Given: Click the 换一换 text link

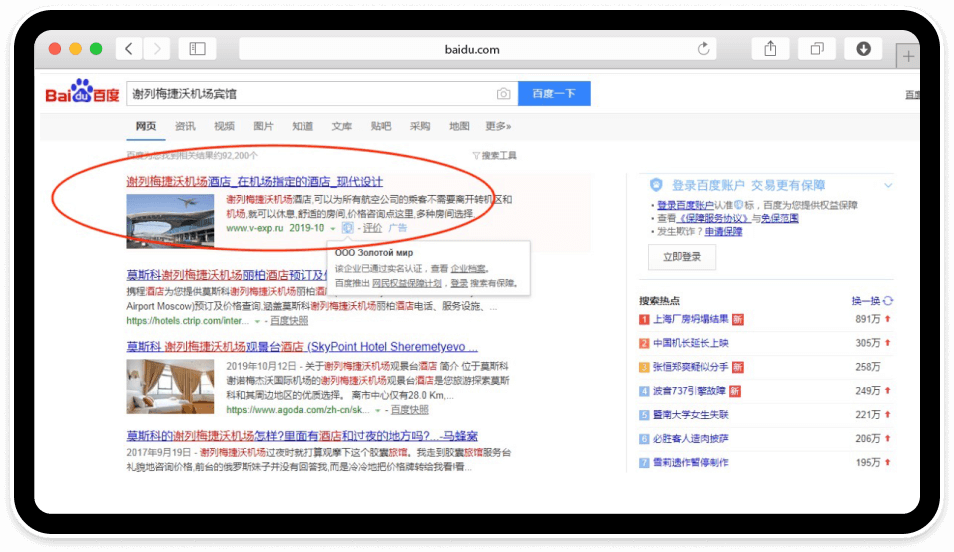Looking at the screenshot, I should pyautogui.click(x=866, y=301).
